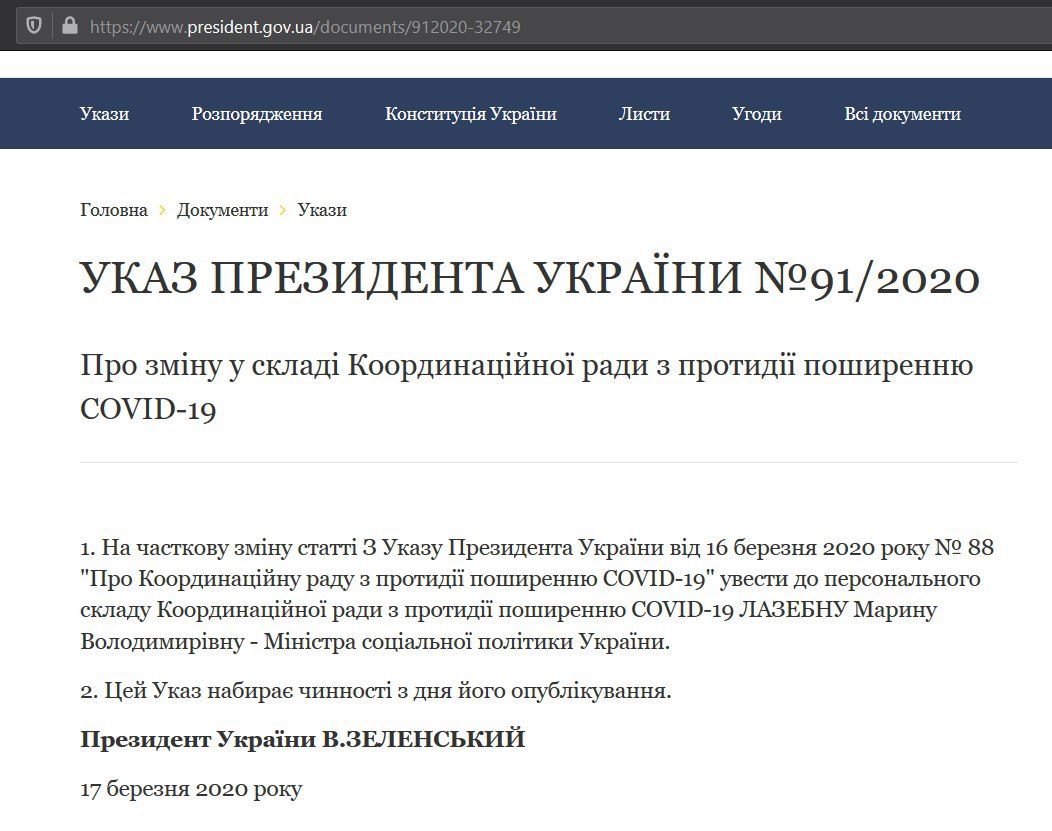
Task: Click the date 17 березня 2020 року
Action: click(x=191, y=789)
